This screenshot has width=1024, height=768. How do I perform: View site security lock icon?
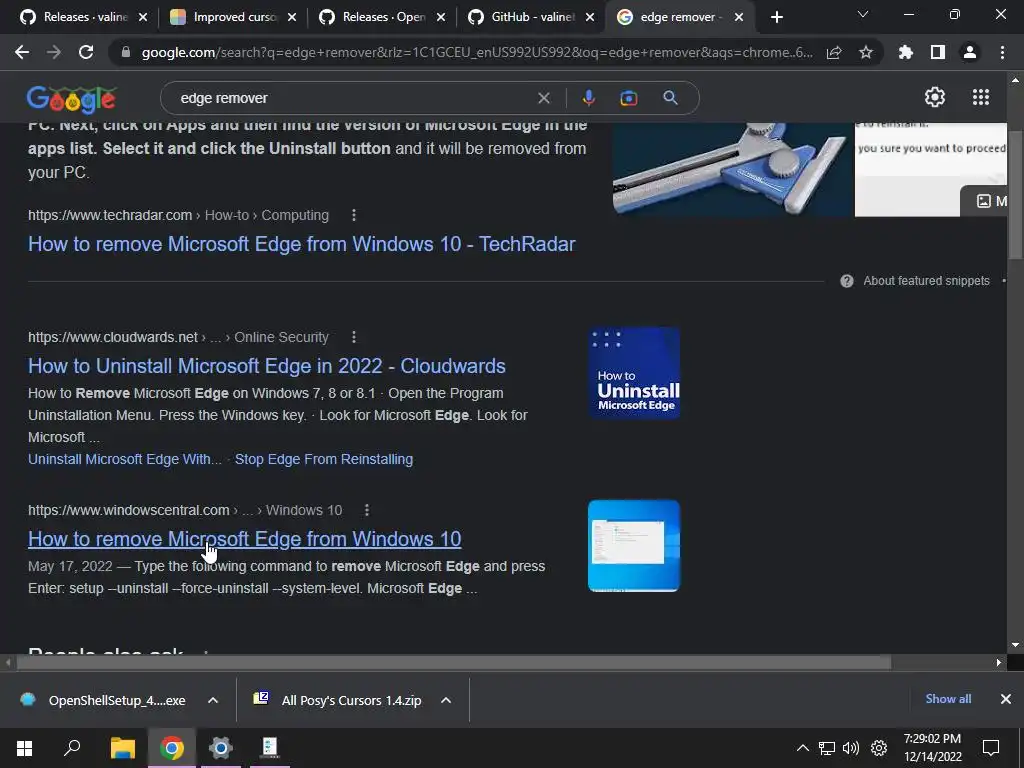click(x=126, y=52)
